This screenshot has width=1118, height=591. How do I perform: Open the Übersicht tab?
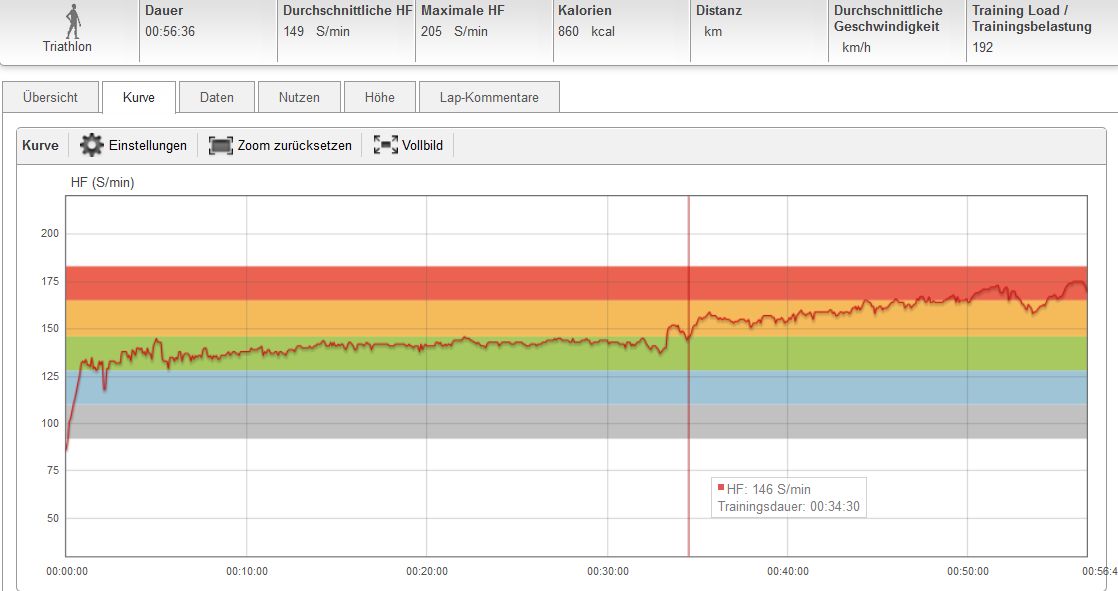pos(51,97)
